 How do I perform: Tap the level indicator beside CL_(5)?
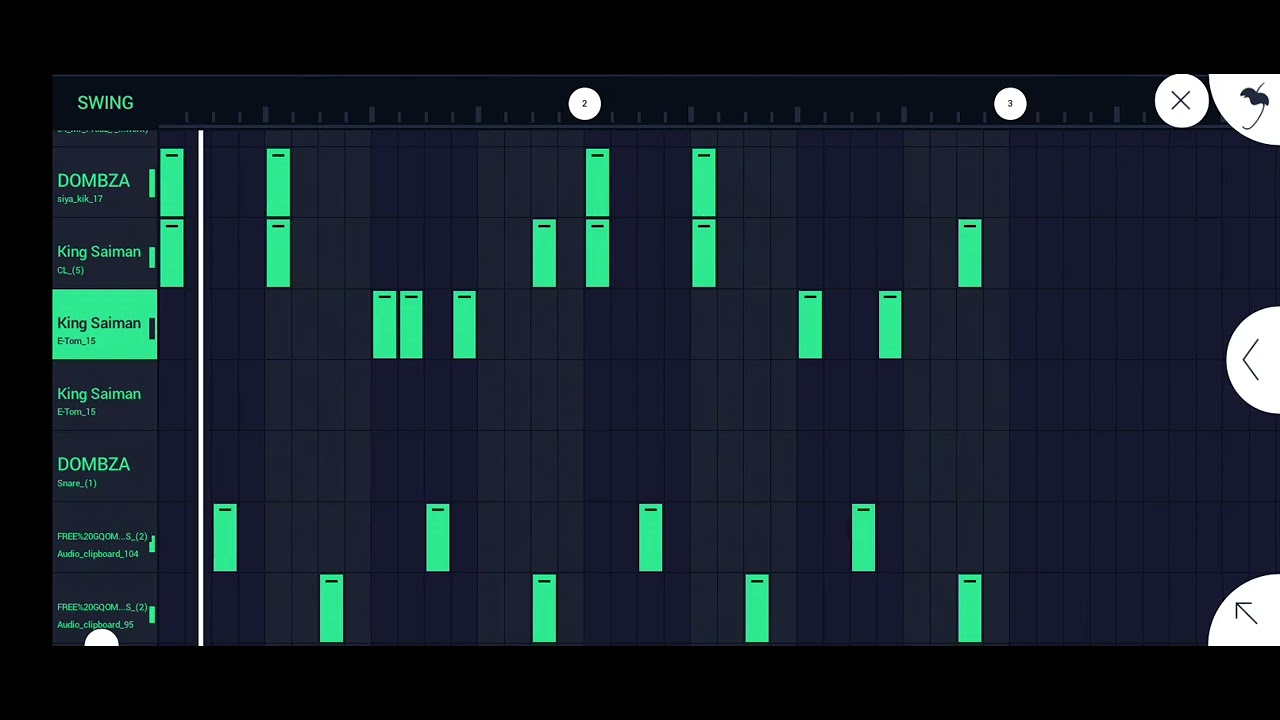coord(152,257)
